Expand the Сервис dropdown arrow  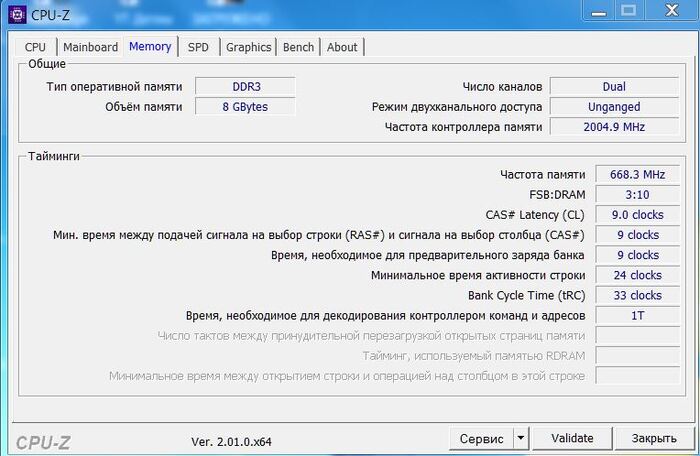pyautogui.click(x=521, y=439)
